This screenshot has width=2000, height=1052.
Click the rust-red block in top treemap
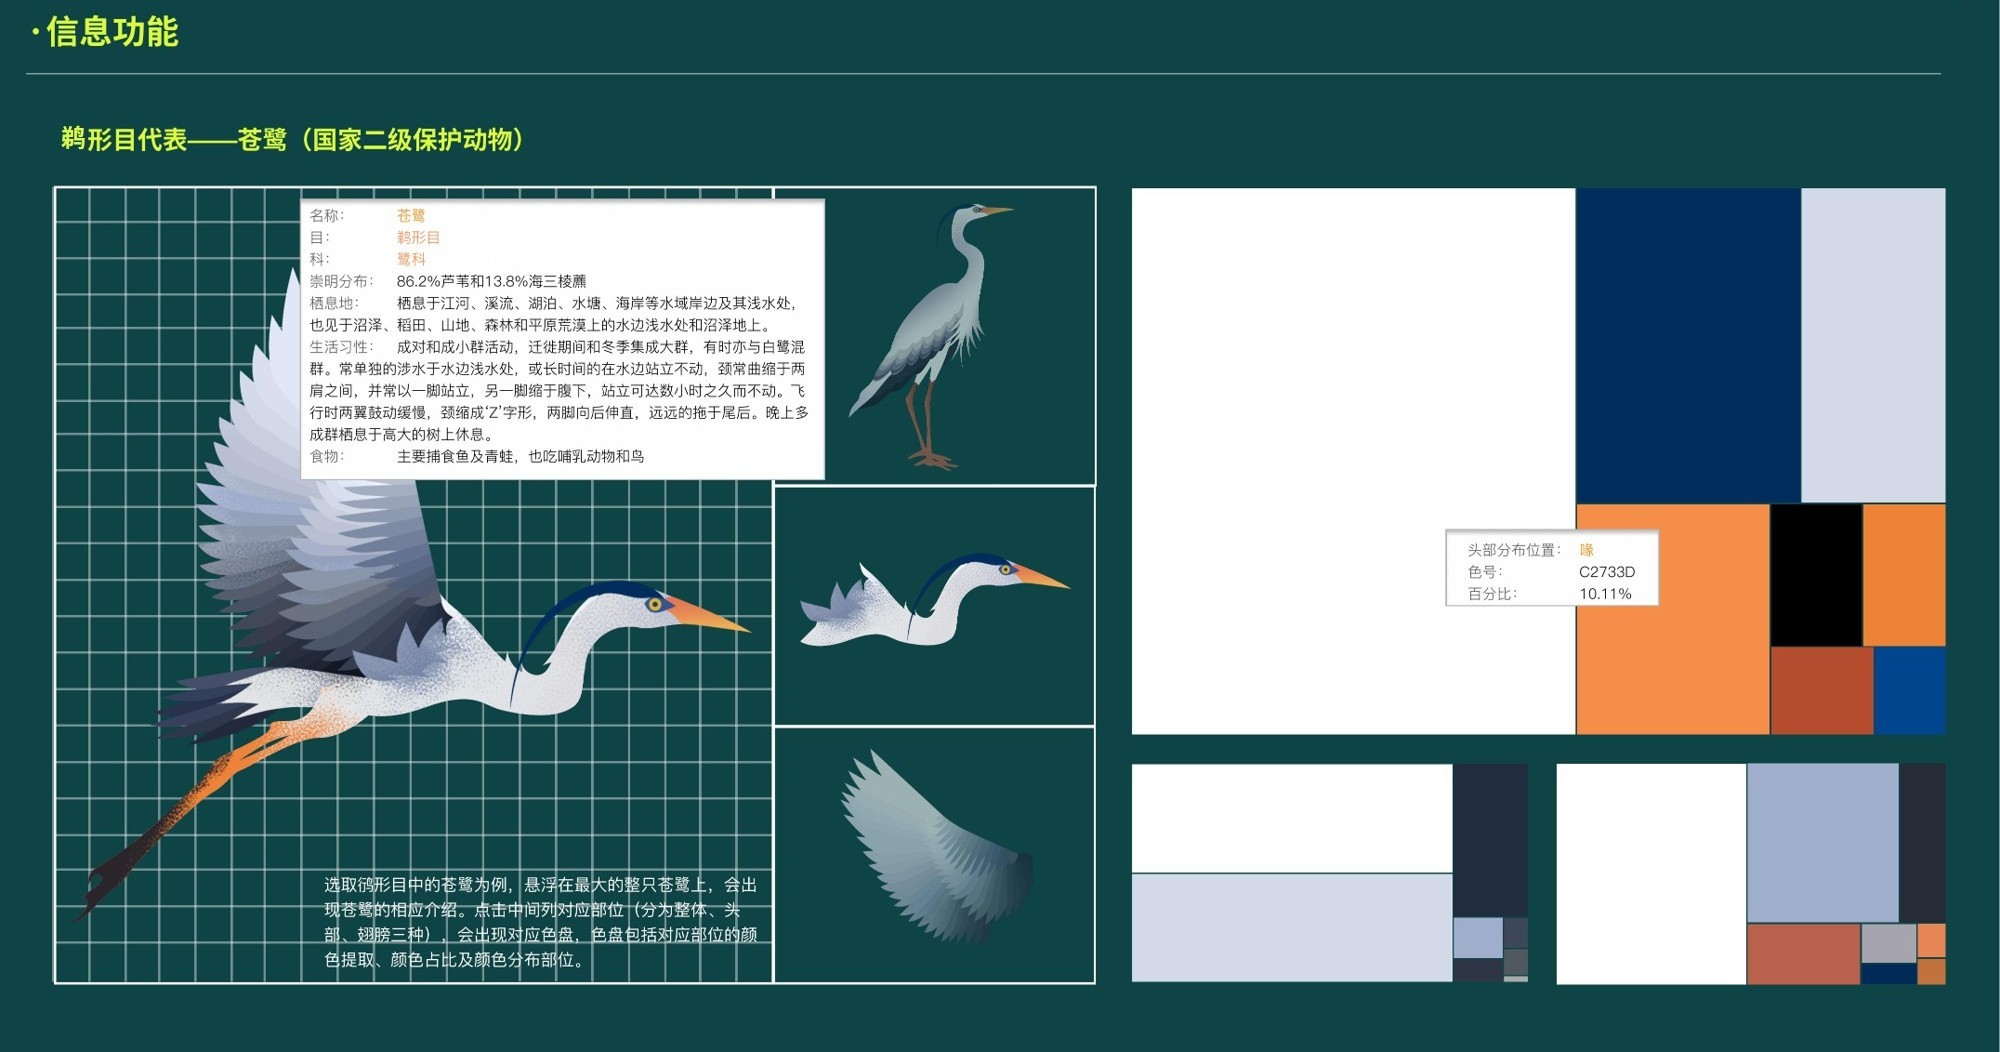point(1820,690)
